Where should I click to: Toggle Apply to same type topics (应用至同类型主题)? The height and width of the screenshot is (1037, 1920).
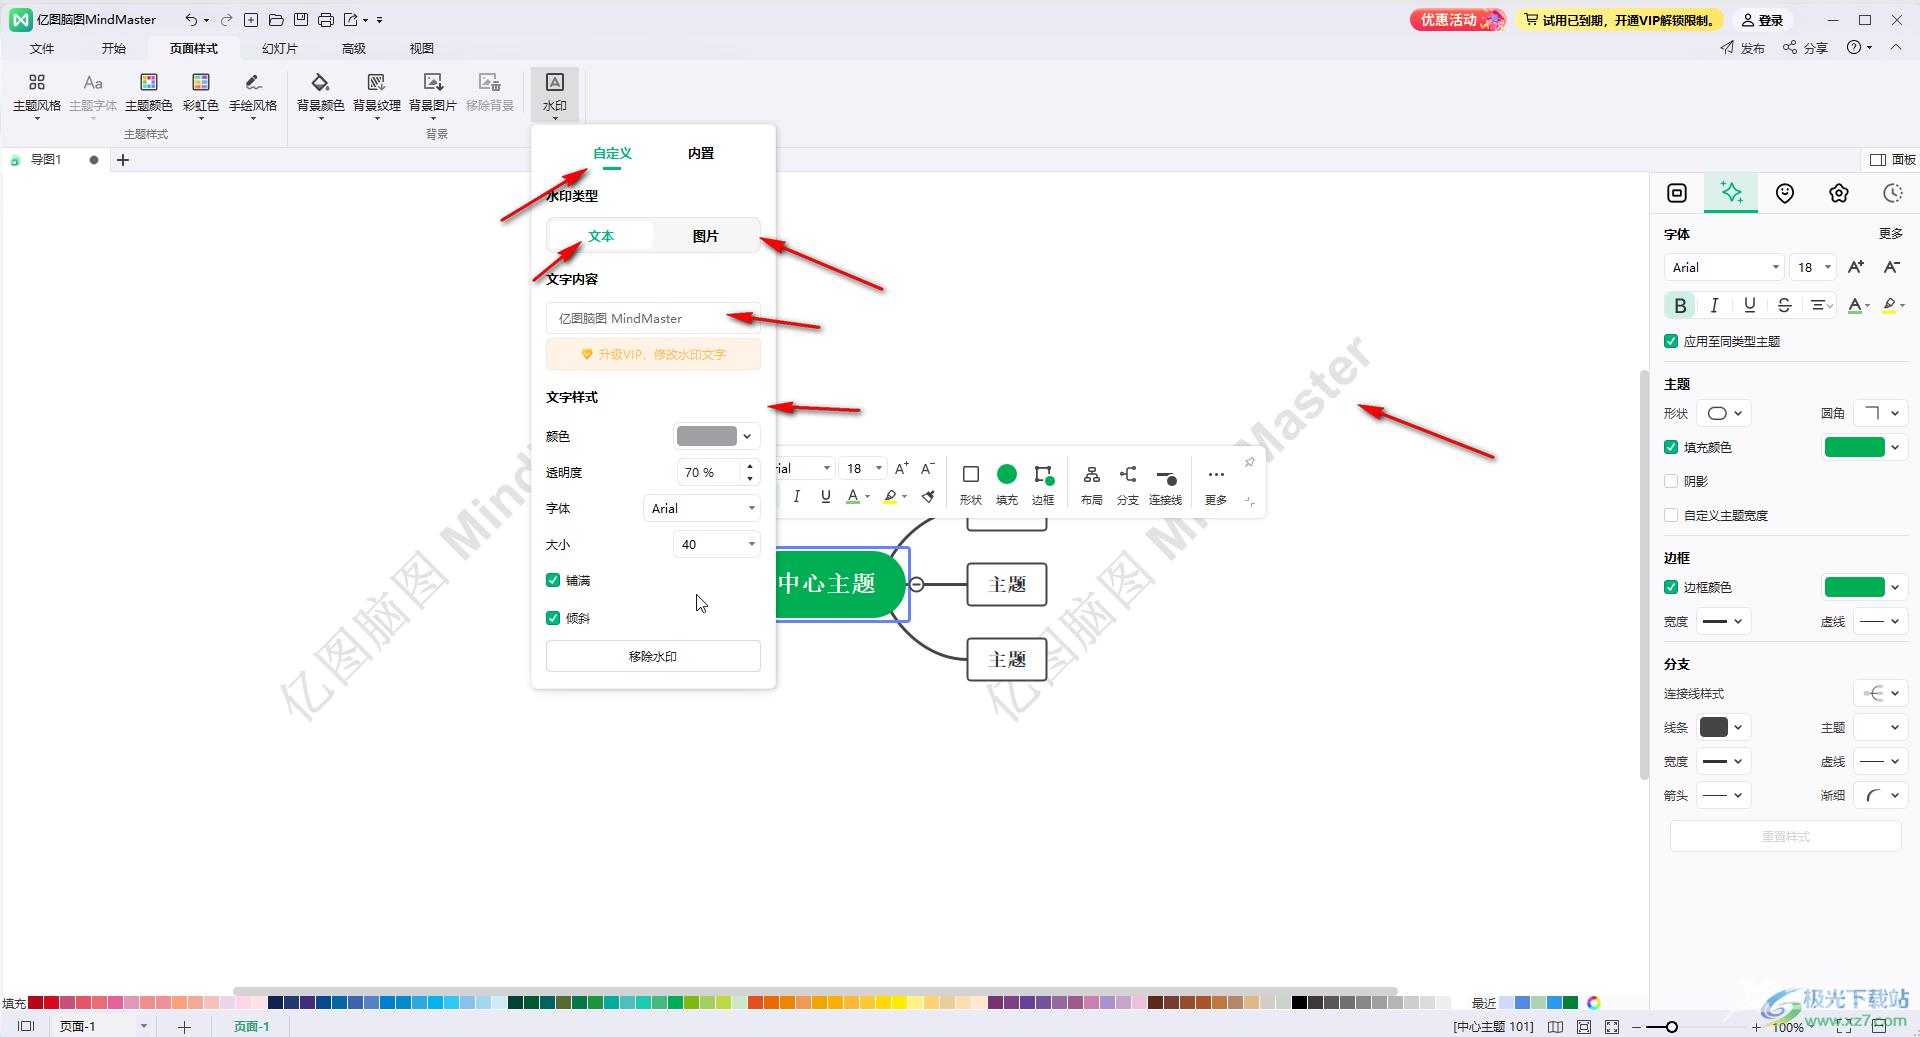point(1671,341)
